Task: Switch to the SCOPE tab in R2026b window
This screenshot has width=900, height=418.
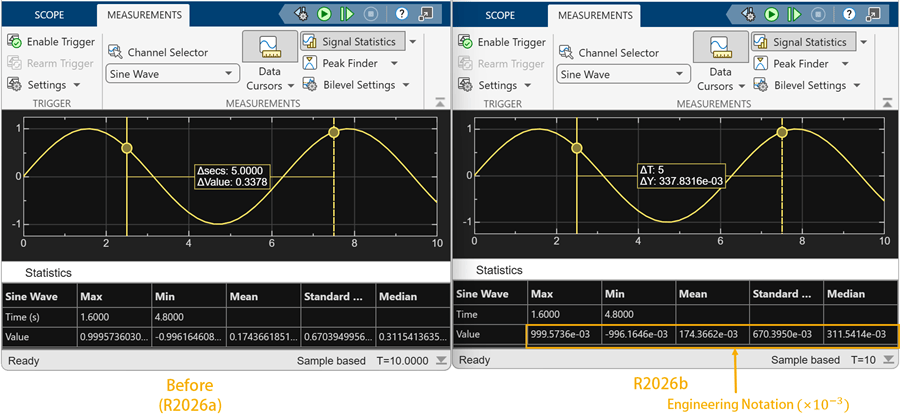Action: pyautogui.click(x=499, y=15)
